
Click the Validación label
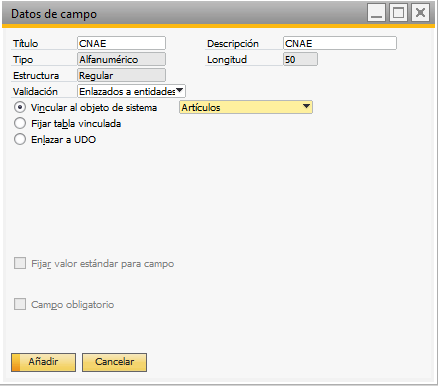point(35,92)
